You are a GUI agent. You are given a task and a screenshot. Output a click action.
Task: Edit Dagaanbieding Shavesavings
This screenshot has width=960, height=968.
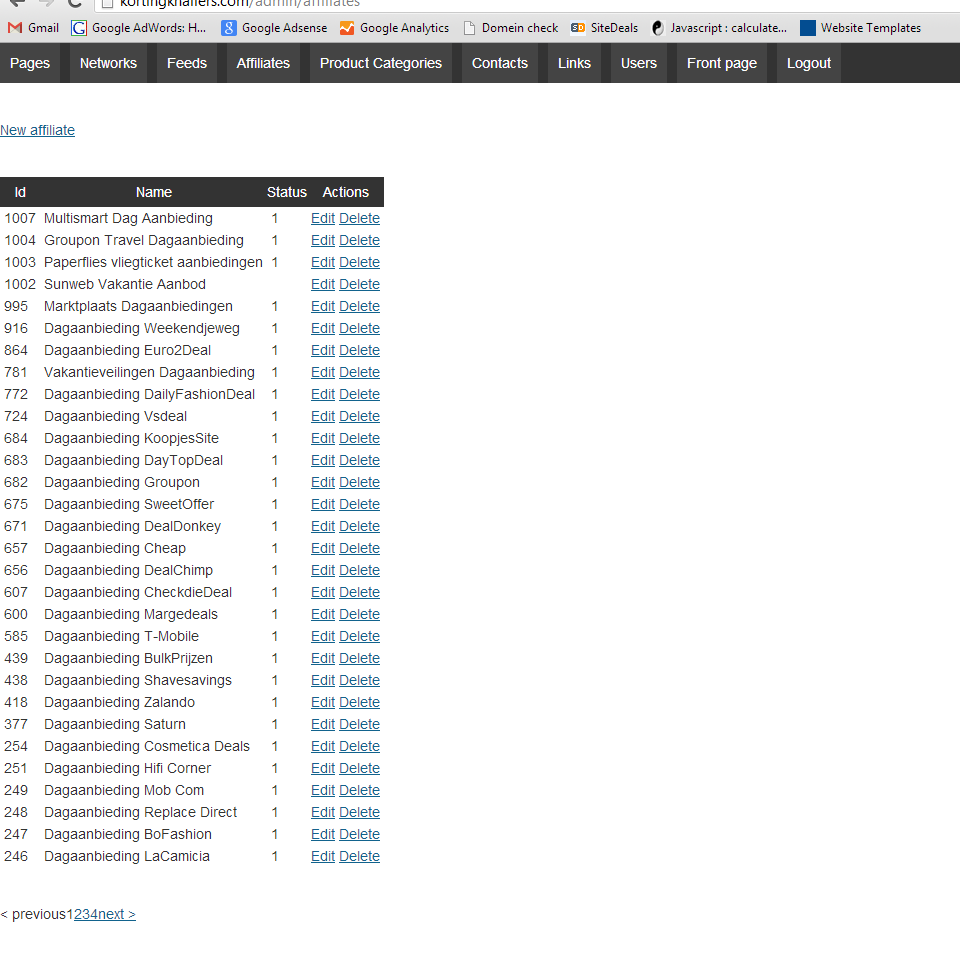[x=322, y=680]
